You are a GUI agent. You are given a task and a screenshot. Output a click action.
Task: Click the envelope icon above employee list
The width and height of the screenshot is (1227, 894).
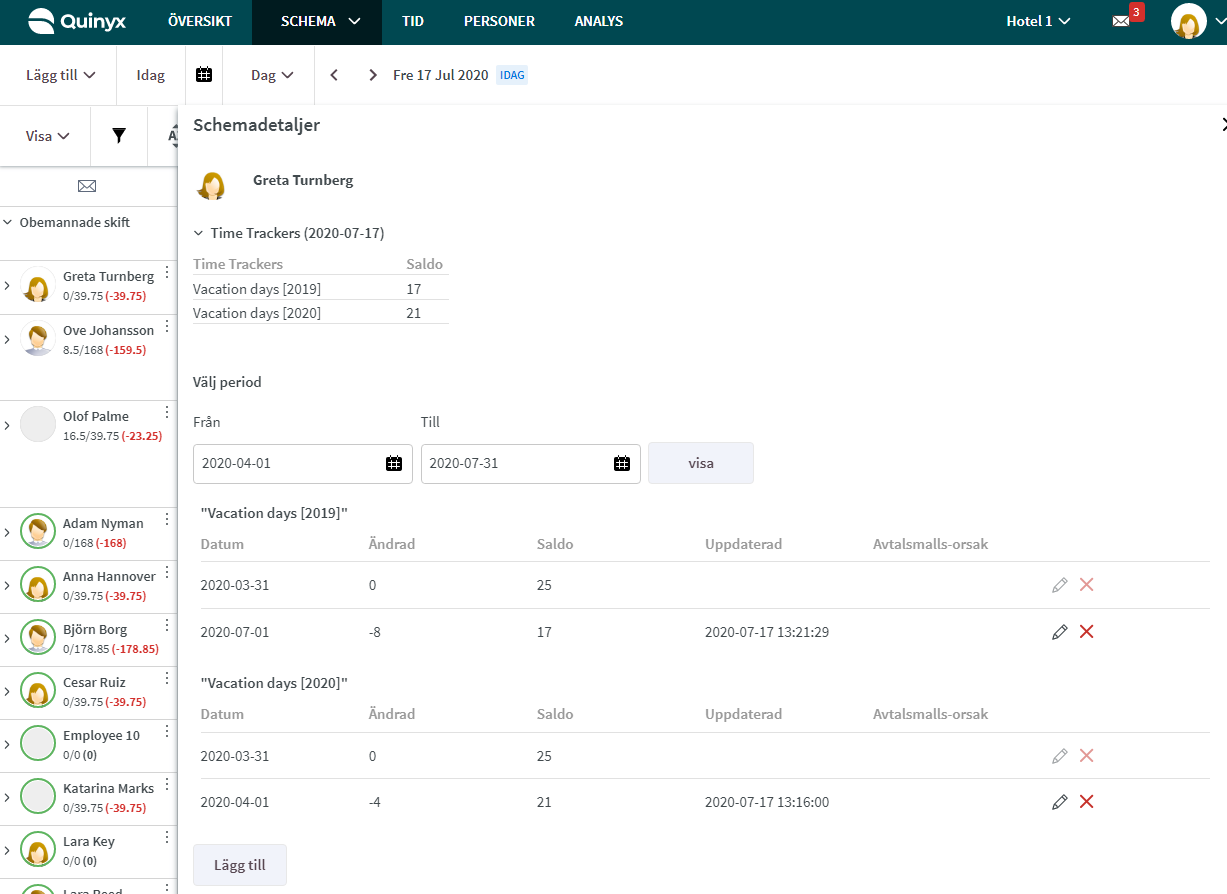click(x=87, y=186)
